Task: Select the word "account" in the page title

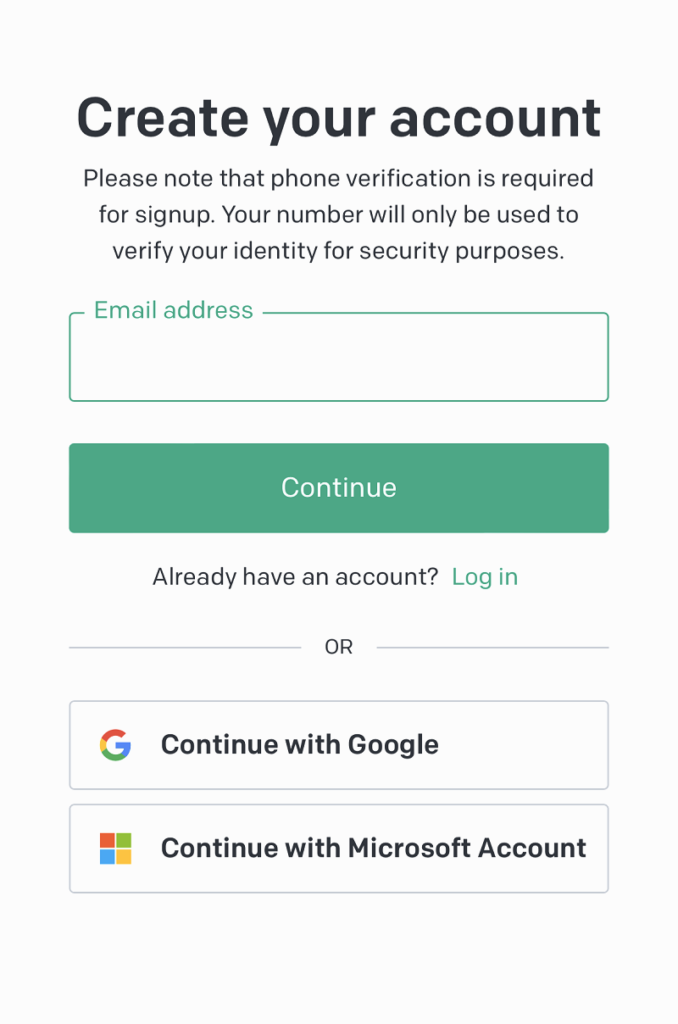Action: (495, 118)
